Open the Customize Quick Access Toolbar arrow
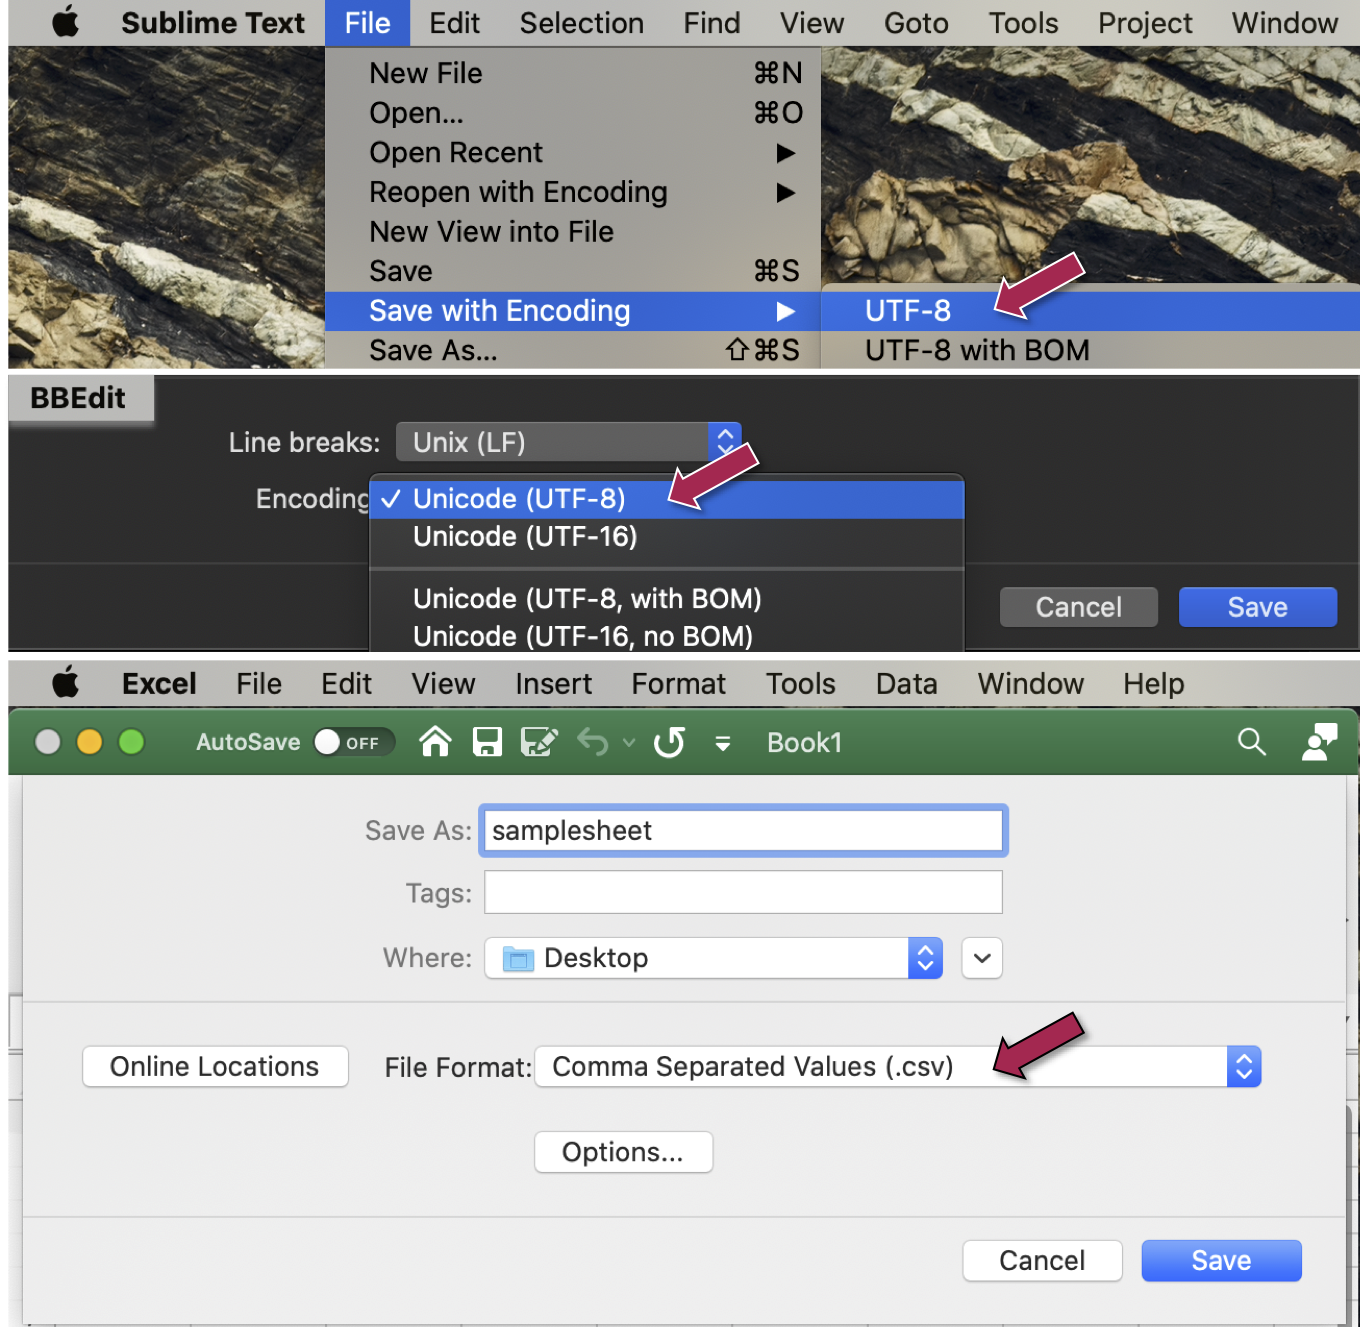Screen dimensions: 1360x1327 tap(722, 743)
